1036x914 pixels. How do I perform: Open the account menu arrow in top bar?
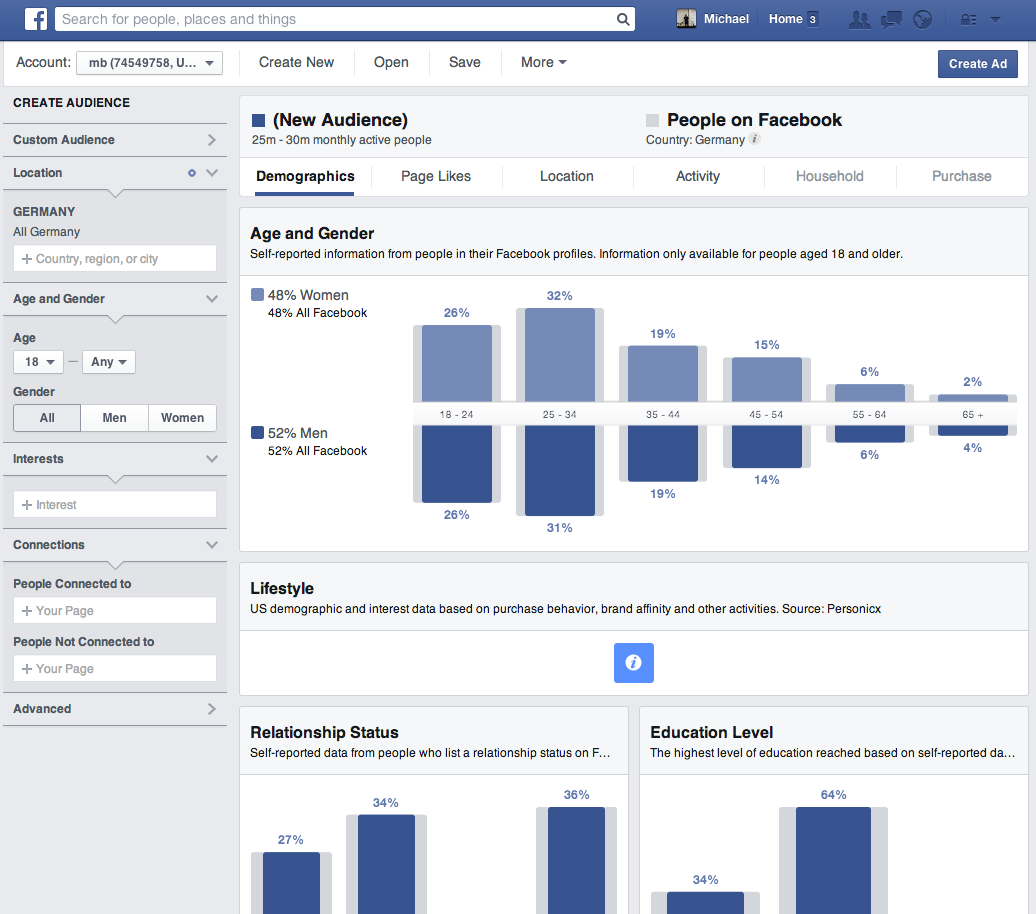pos(995,19)
